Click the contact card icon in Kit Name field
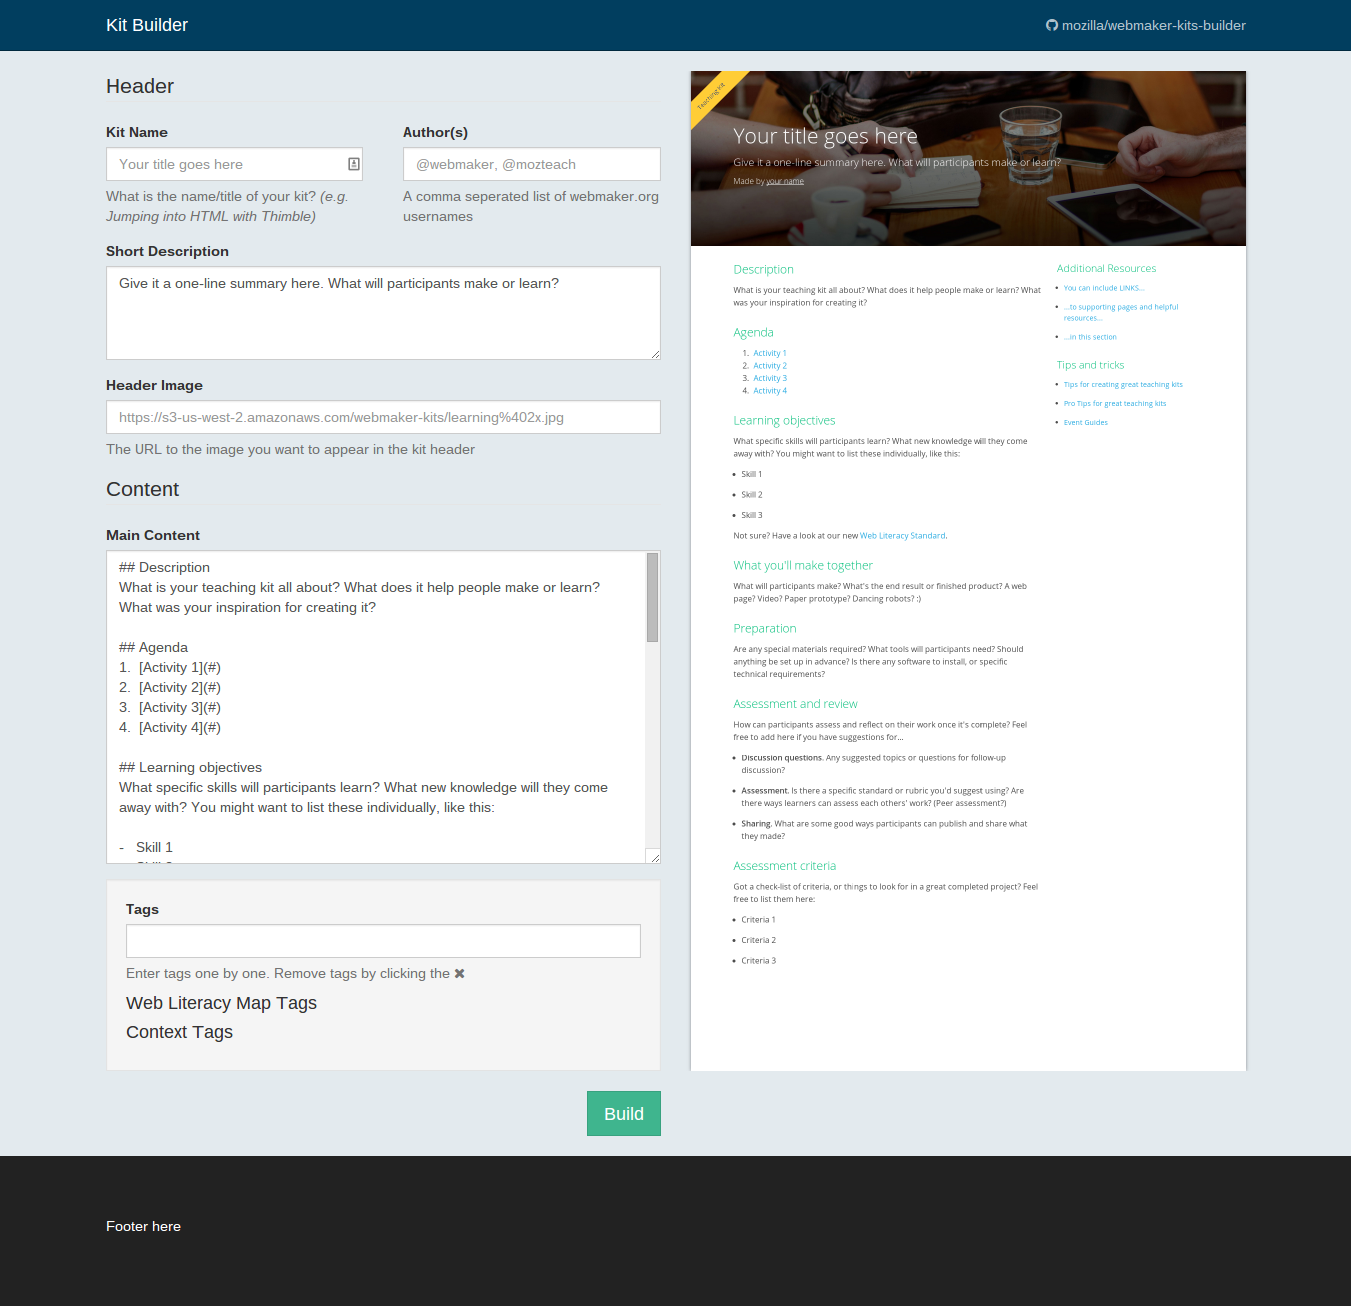The image size is (1351, 1306). pyautogui.click(x=354, y=164)
